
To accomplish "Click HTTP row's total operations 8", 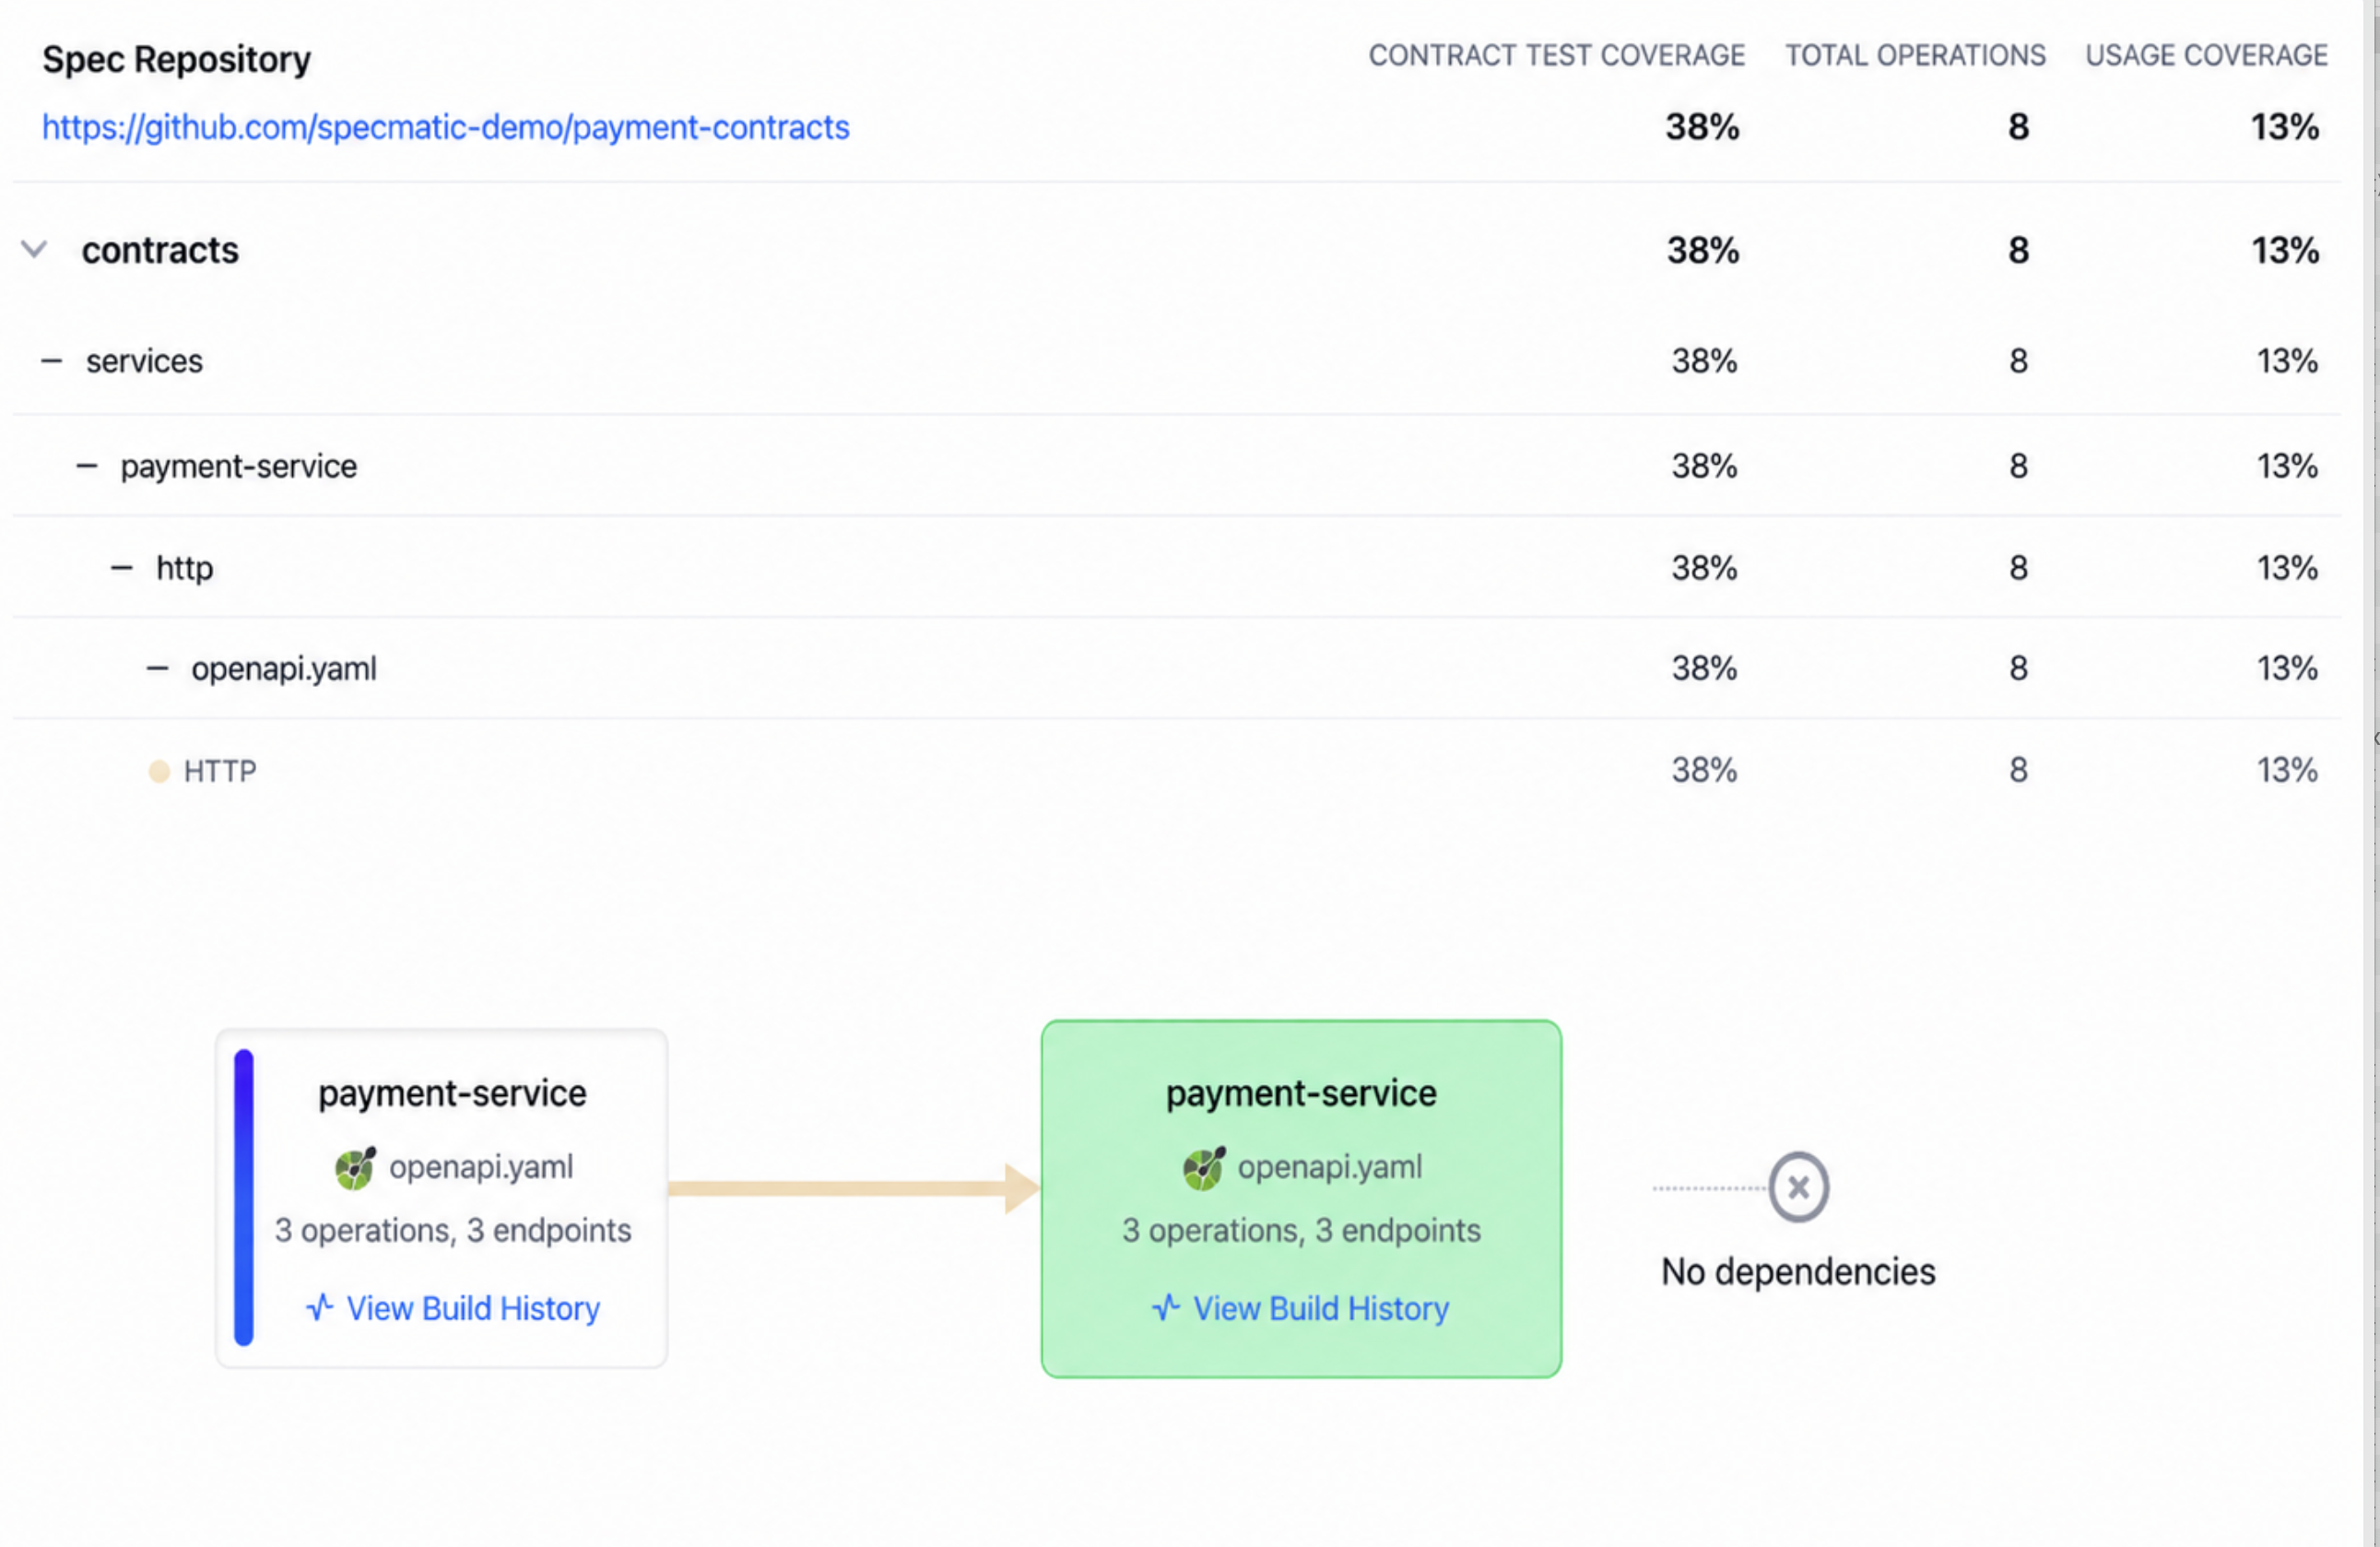I will point(2018,770).
